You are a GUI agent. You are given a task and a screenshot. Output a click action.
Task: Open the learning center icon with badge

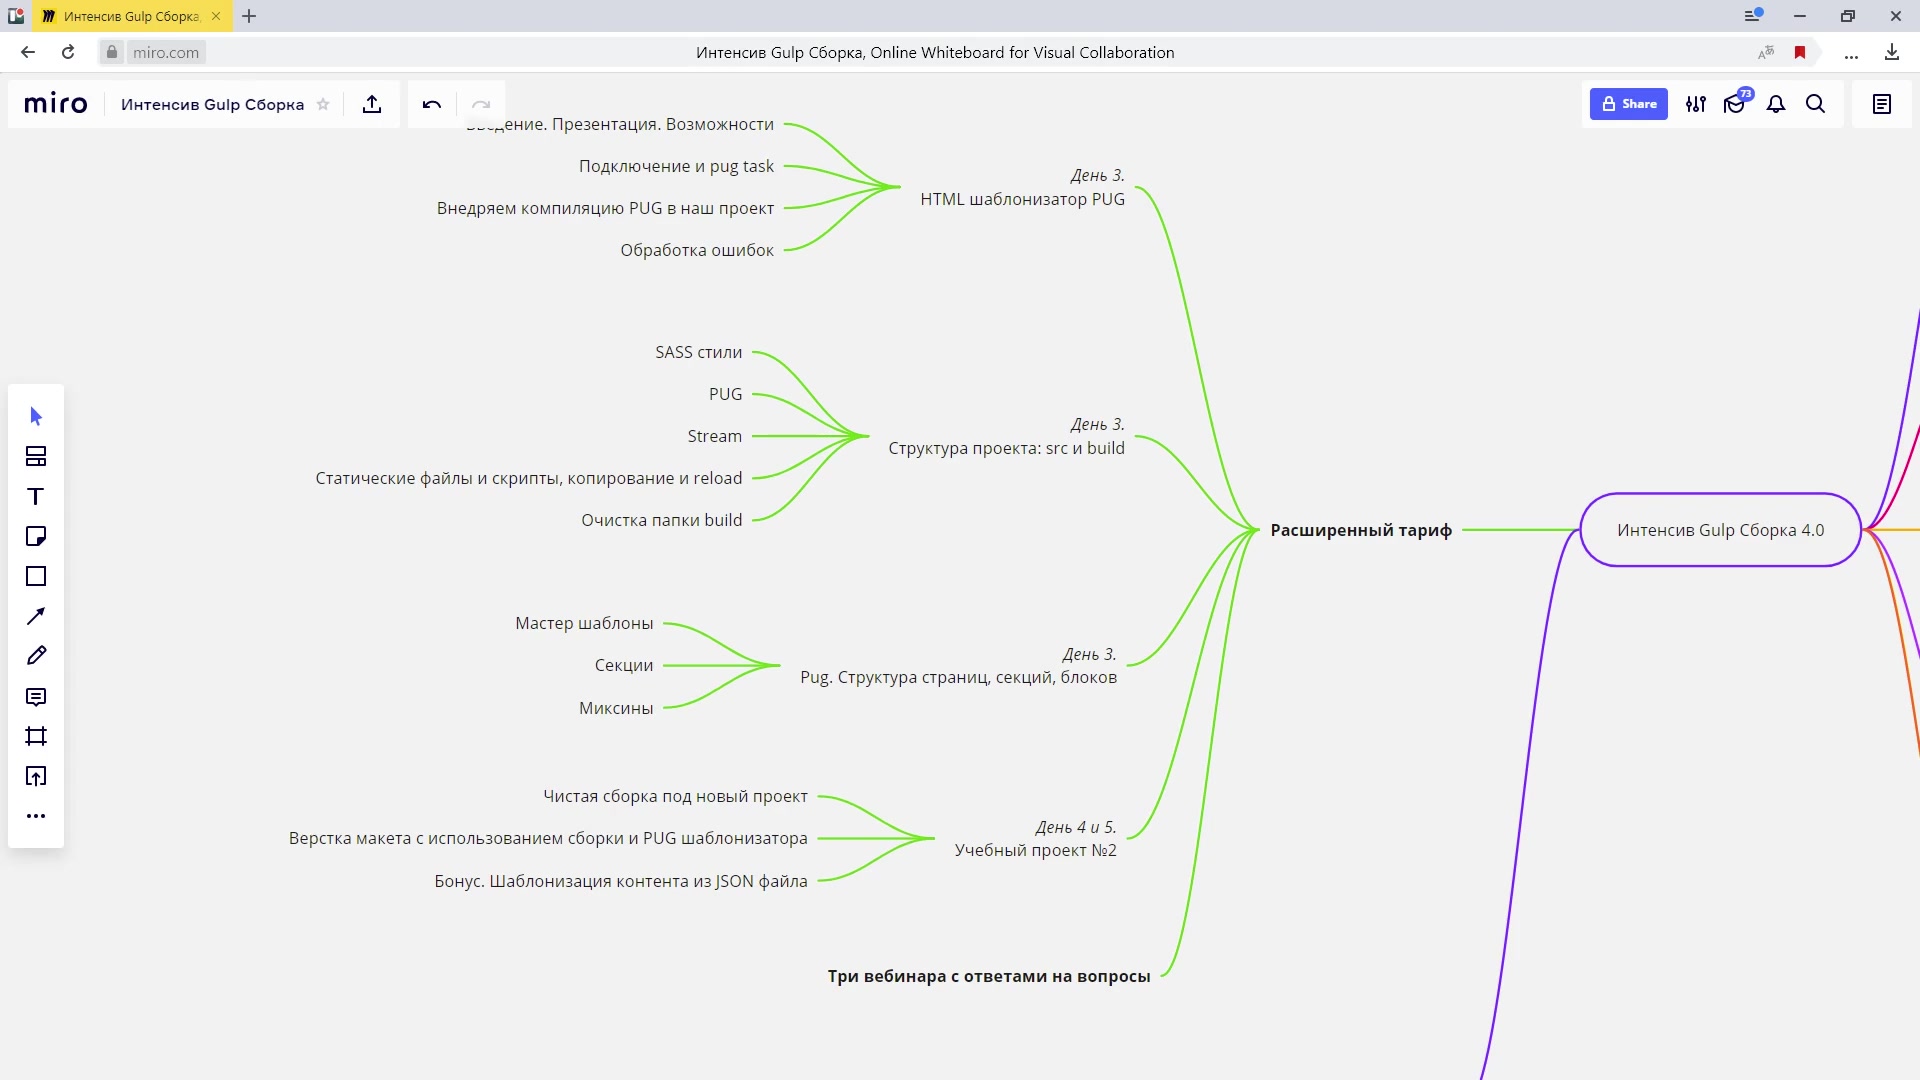tap(1736, 104)
